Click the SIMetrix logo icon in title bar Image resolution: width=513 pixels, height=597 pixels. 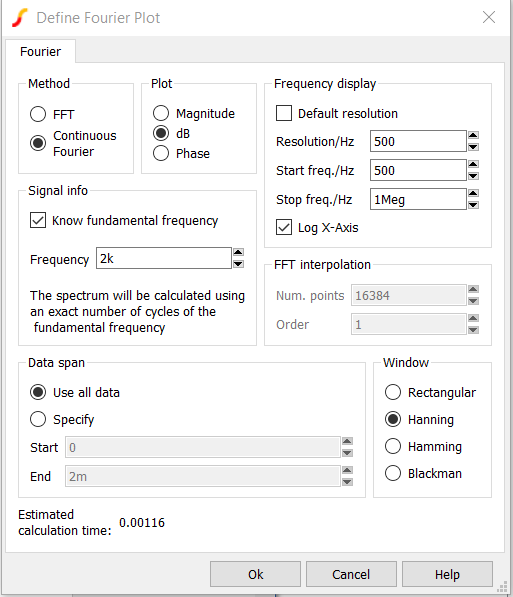click(x=19, y=18)
